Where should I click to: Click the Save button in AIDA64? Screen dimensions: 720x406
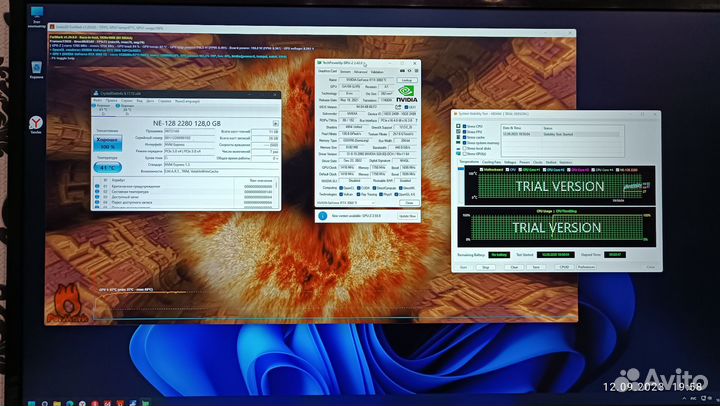point(536,267)
